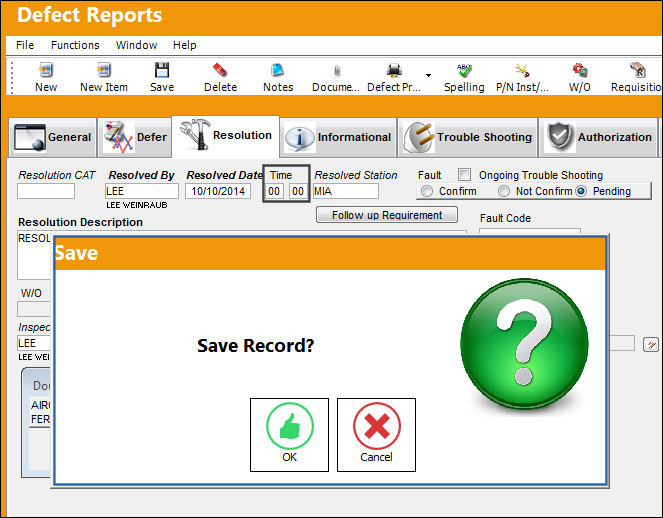Click the toolbar drag handle grip

(12, 77)
